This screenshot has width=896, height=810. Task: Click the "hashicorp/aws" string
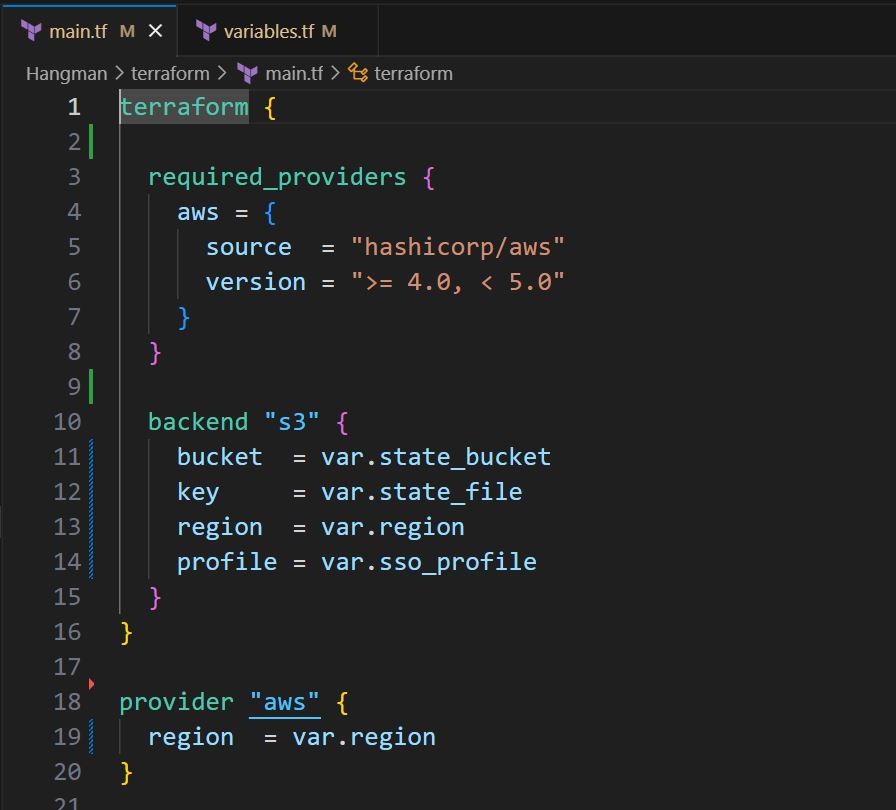458,247
